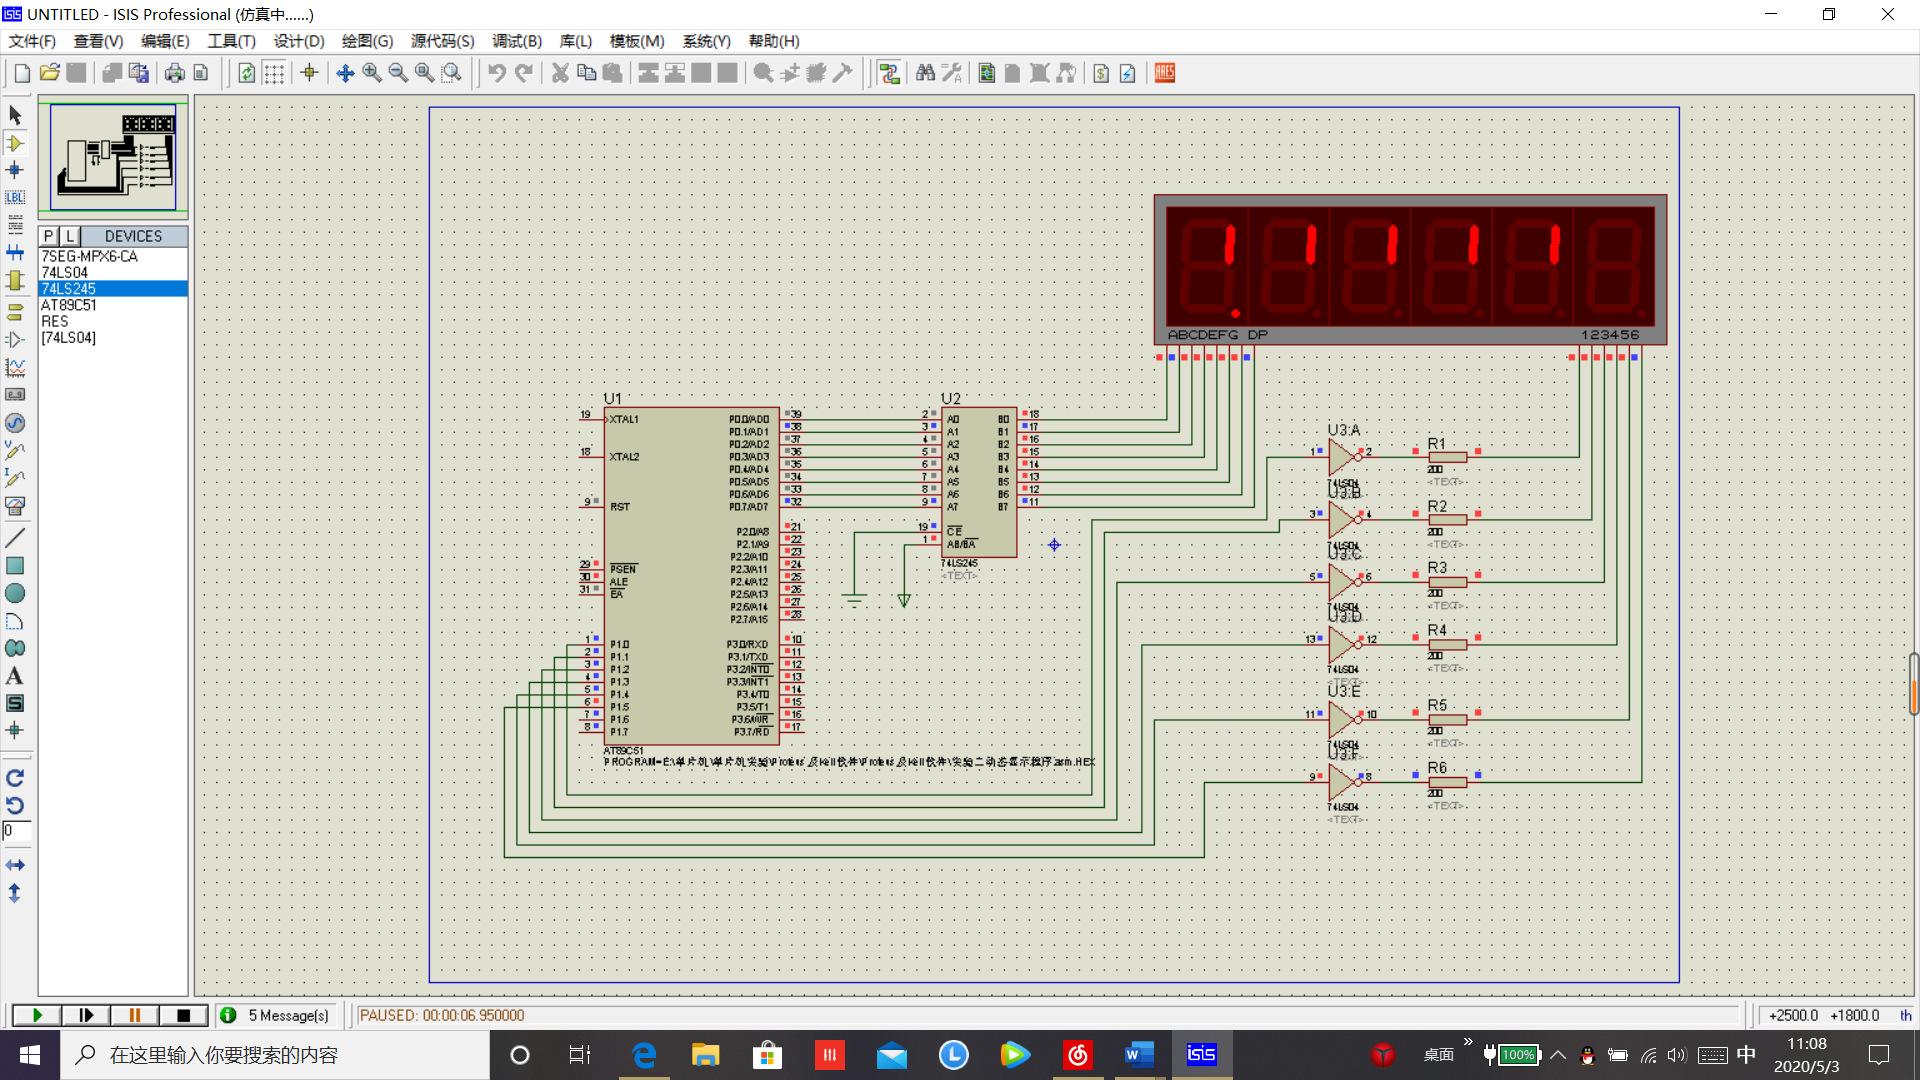Select the Device Pins Mode tool
1920x1080 pixels.
tap(15, 340)
